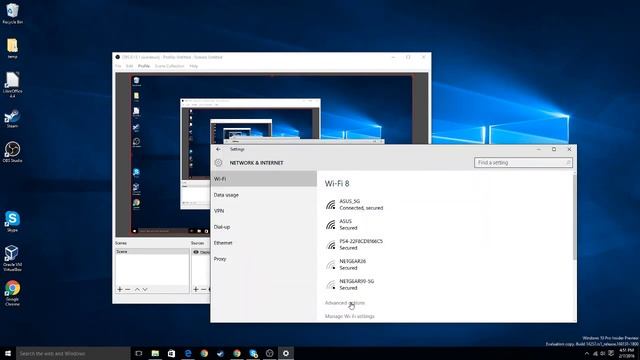
Task: Open the Recycle Bin desktop icon
Action: click(12, 13)
